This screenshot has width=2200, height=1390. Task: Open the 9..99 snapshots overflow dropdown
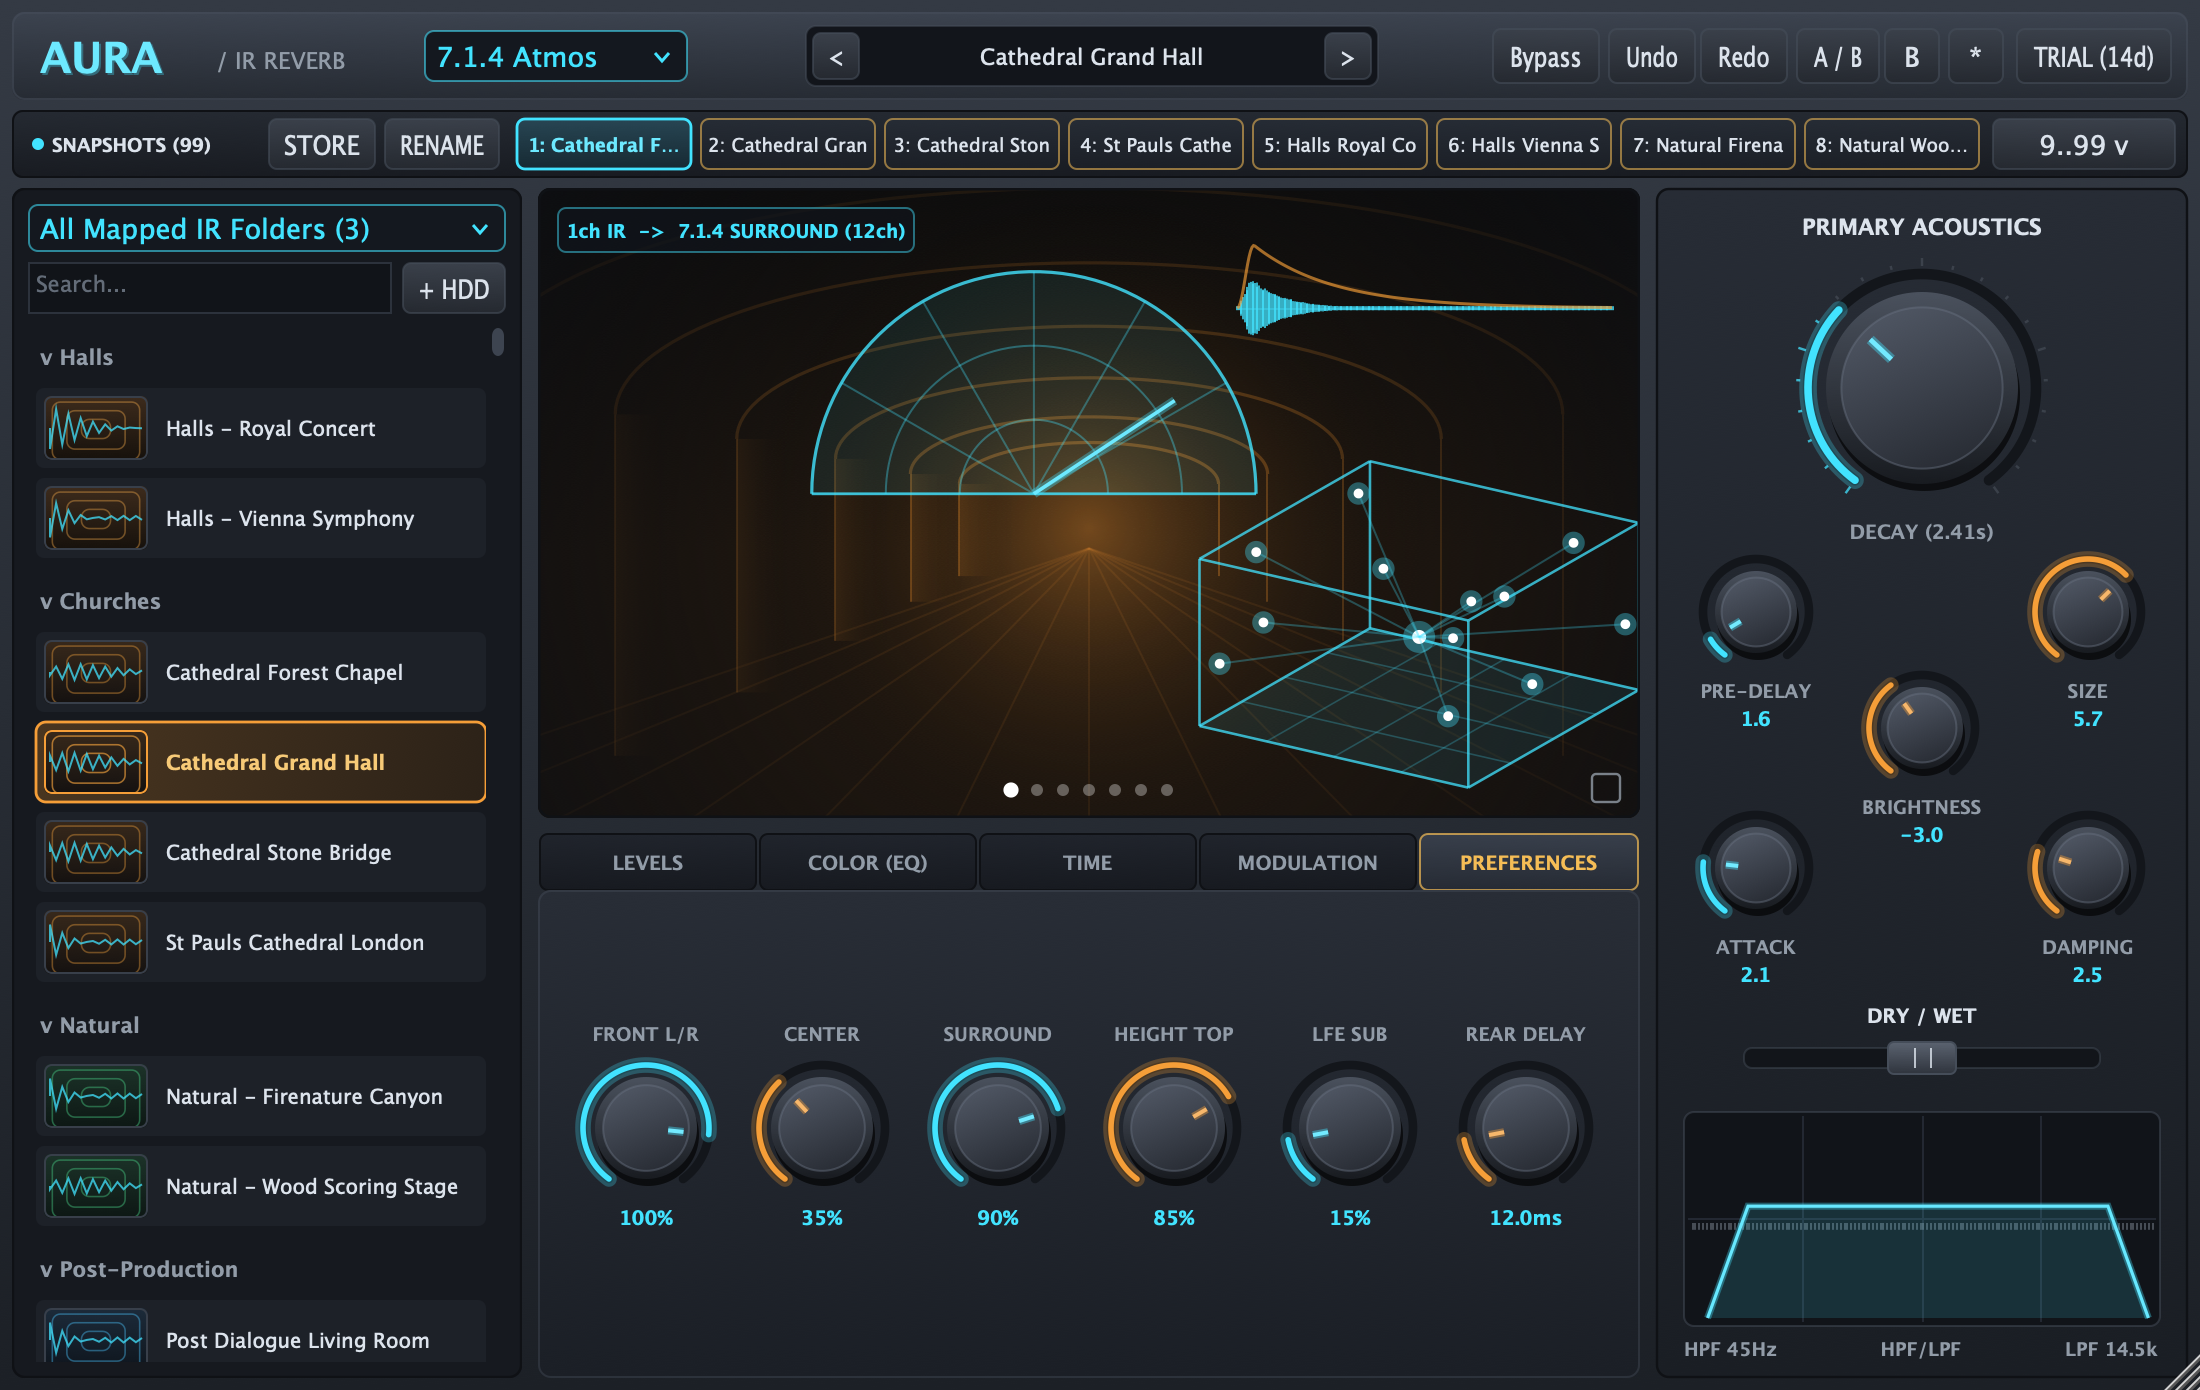coord(2083,145)
